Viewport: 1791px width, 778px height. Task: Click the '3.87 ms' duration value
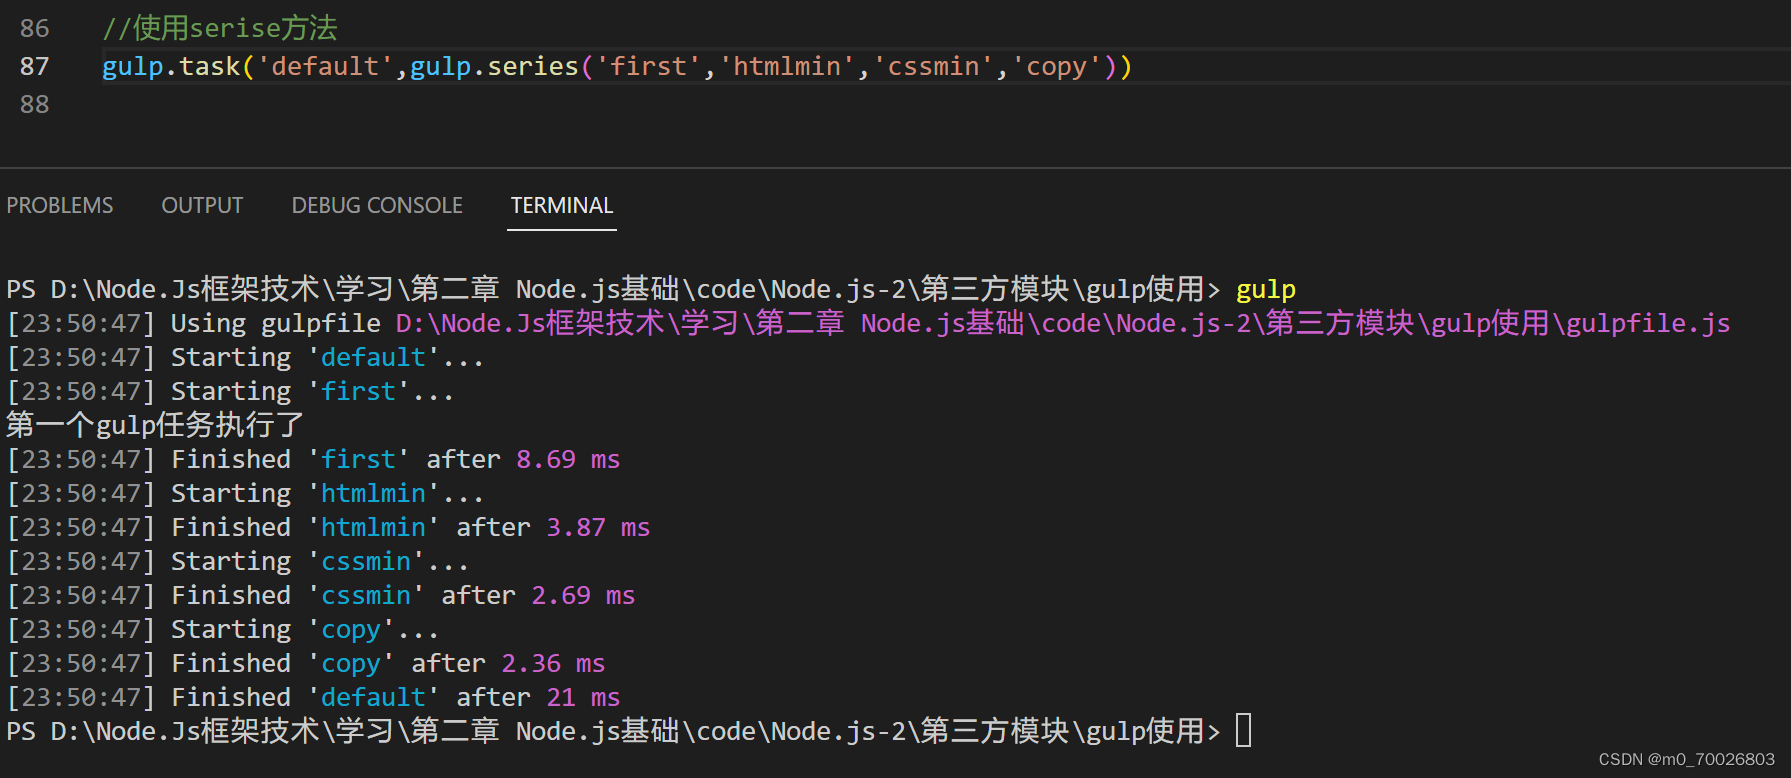[598, 527]
